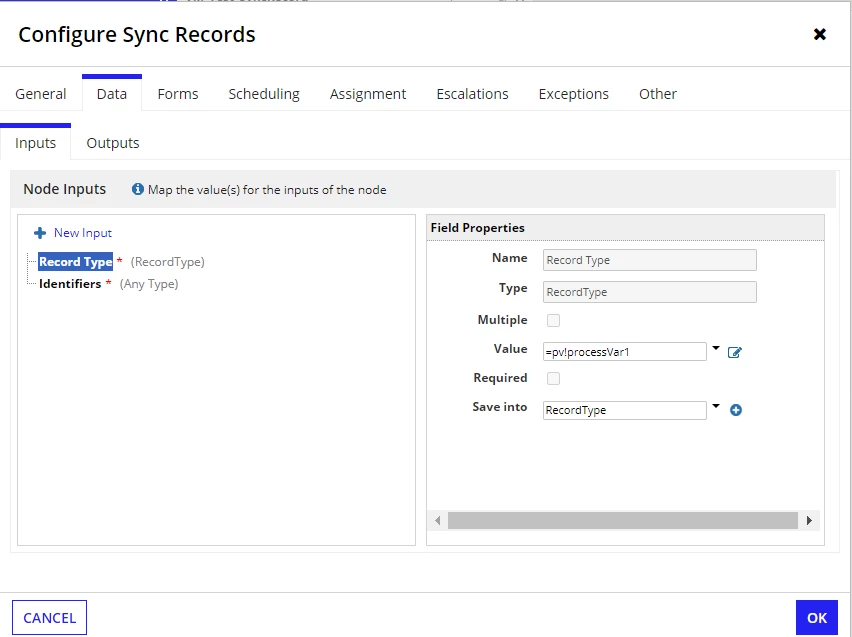Click the Save into field RecordType
Screen dimensions: 852x637
624,410
